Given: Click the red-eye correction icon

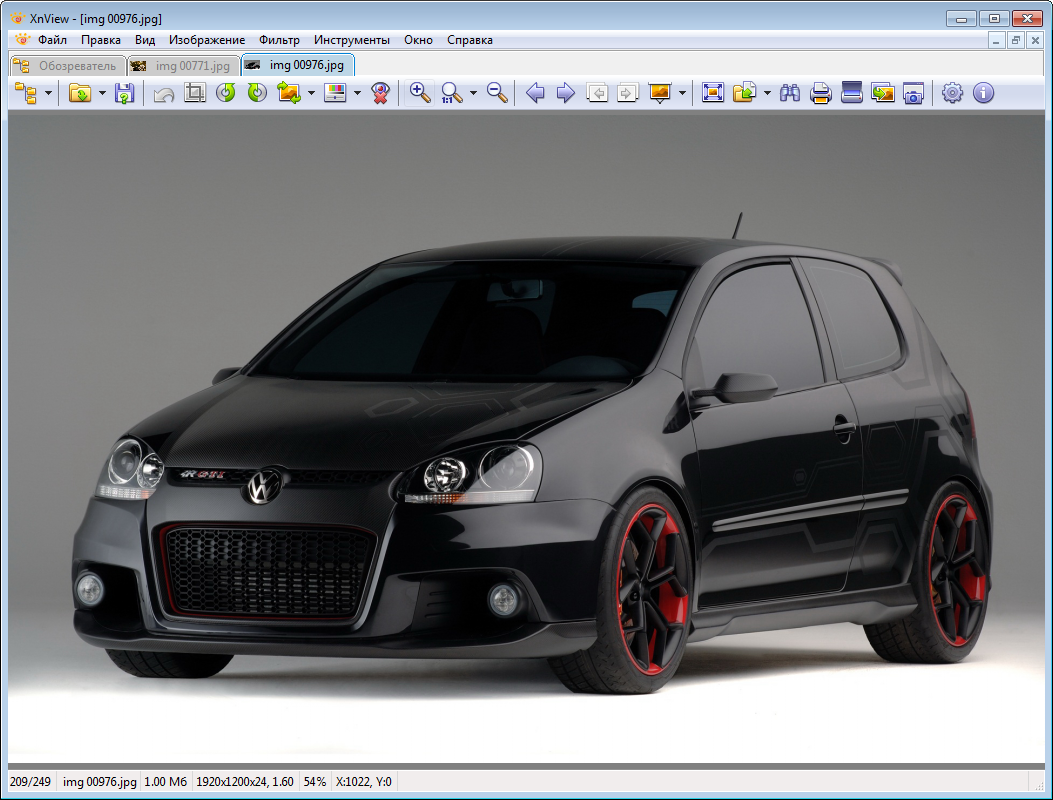Looking at the screenshot, I should pos(380,93).
